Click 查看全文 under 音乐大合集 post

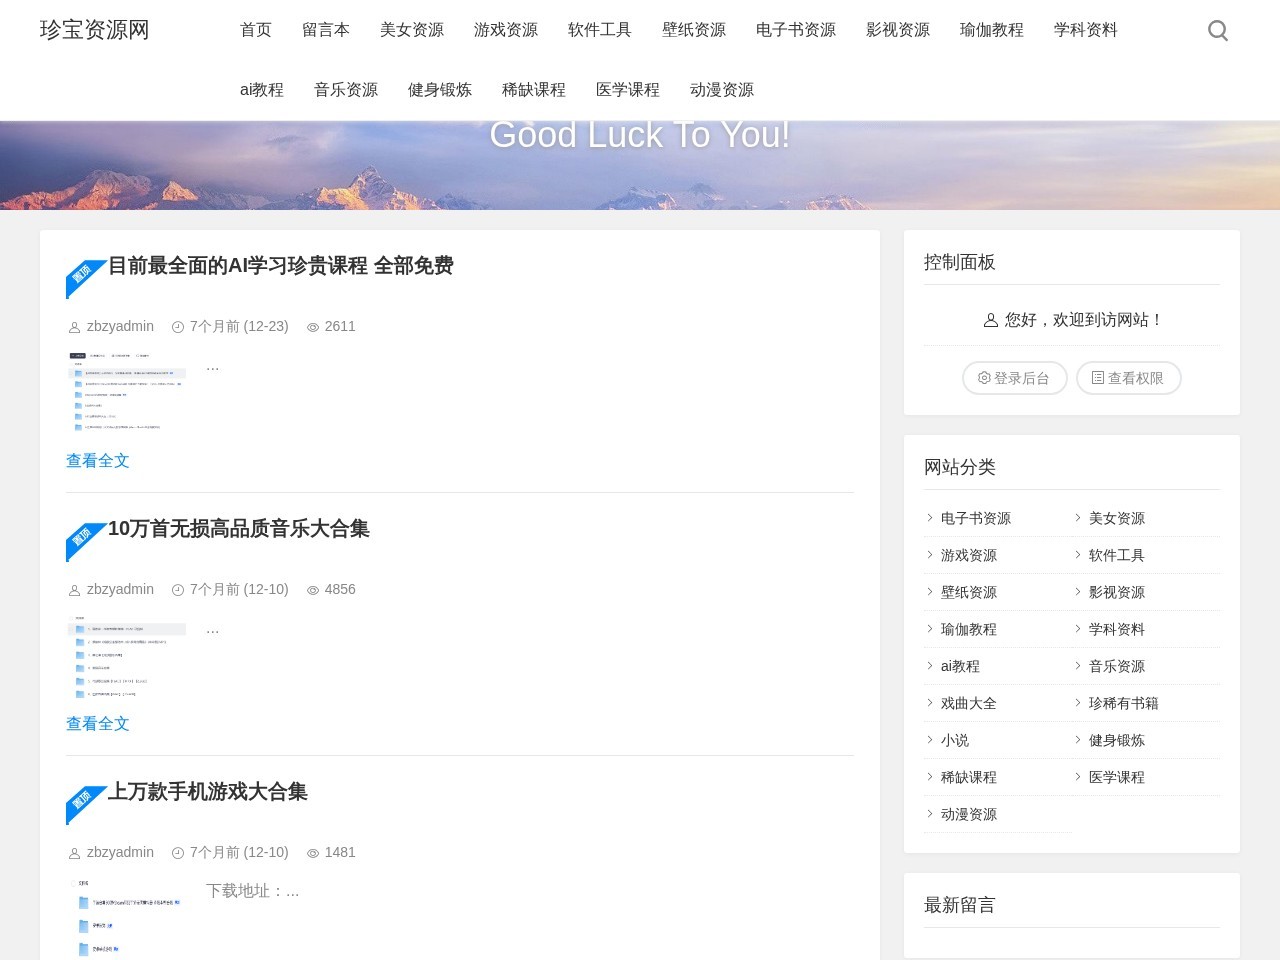[98, 724]
